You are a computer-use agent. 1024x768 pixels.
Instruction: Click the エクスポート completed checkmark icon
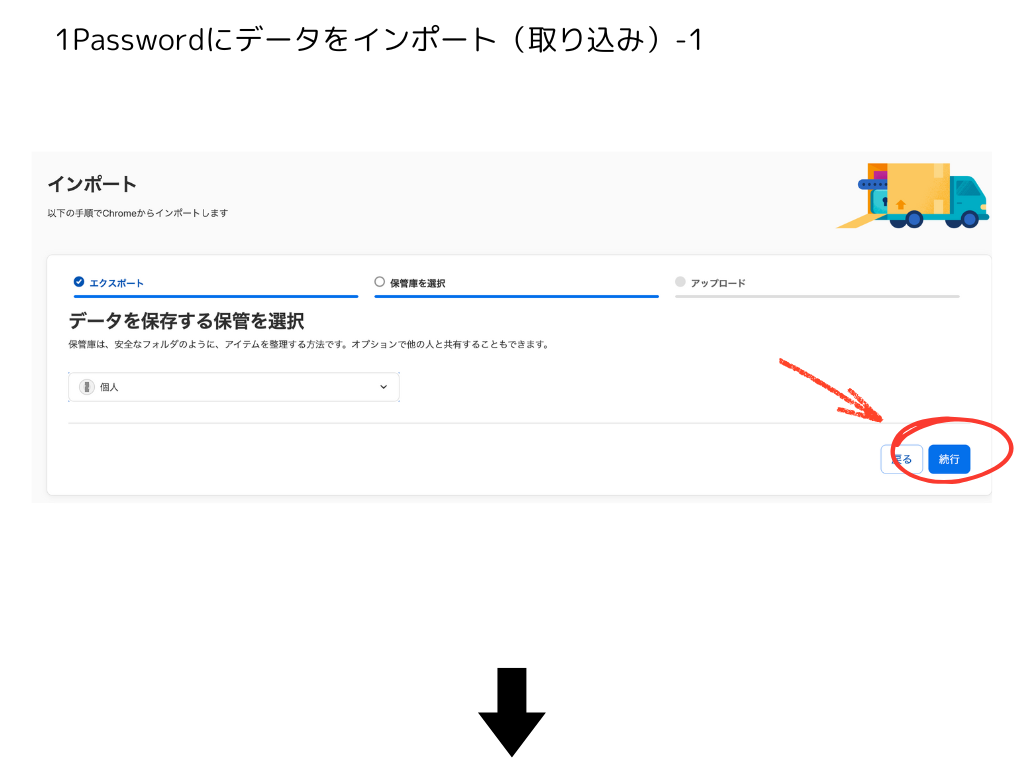(79, 281)
